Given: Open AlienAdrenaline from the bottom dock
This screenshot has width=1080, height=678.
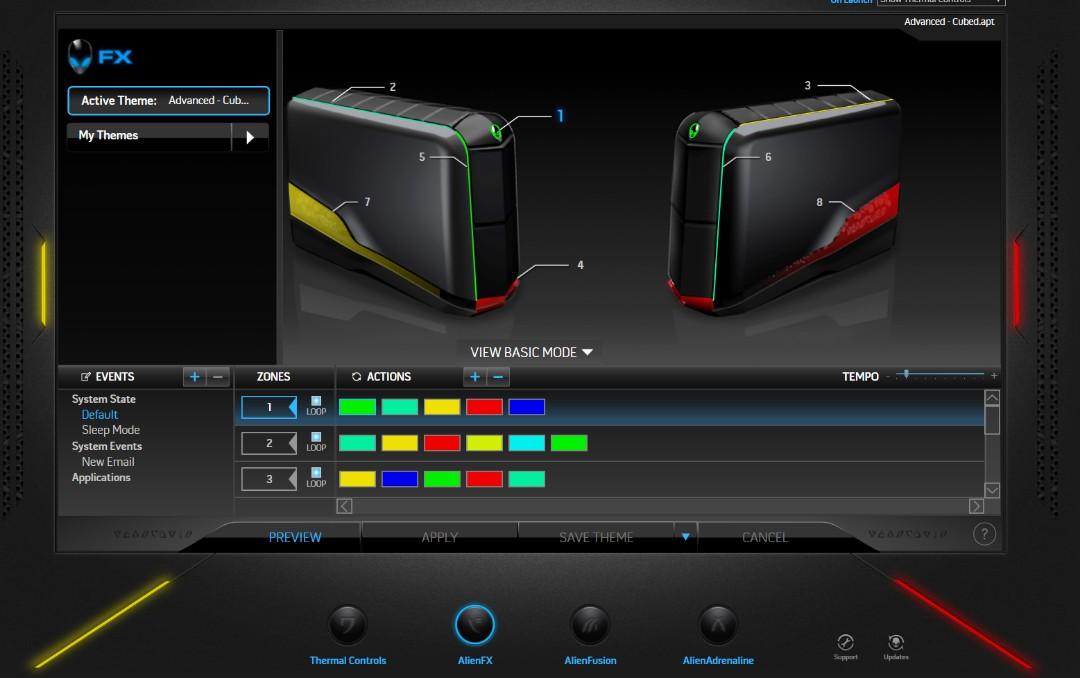Looking at the screenshot, I should (718, 625).
